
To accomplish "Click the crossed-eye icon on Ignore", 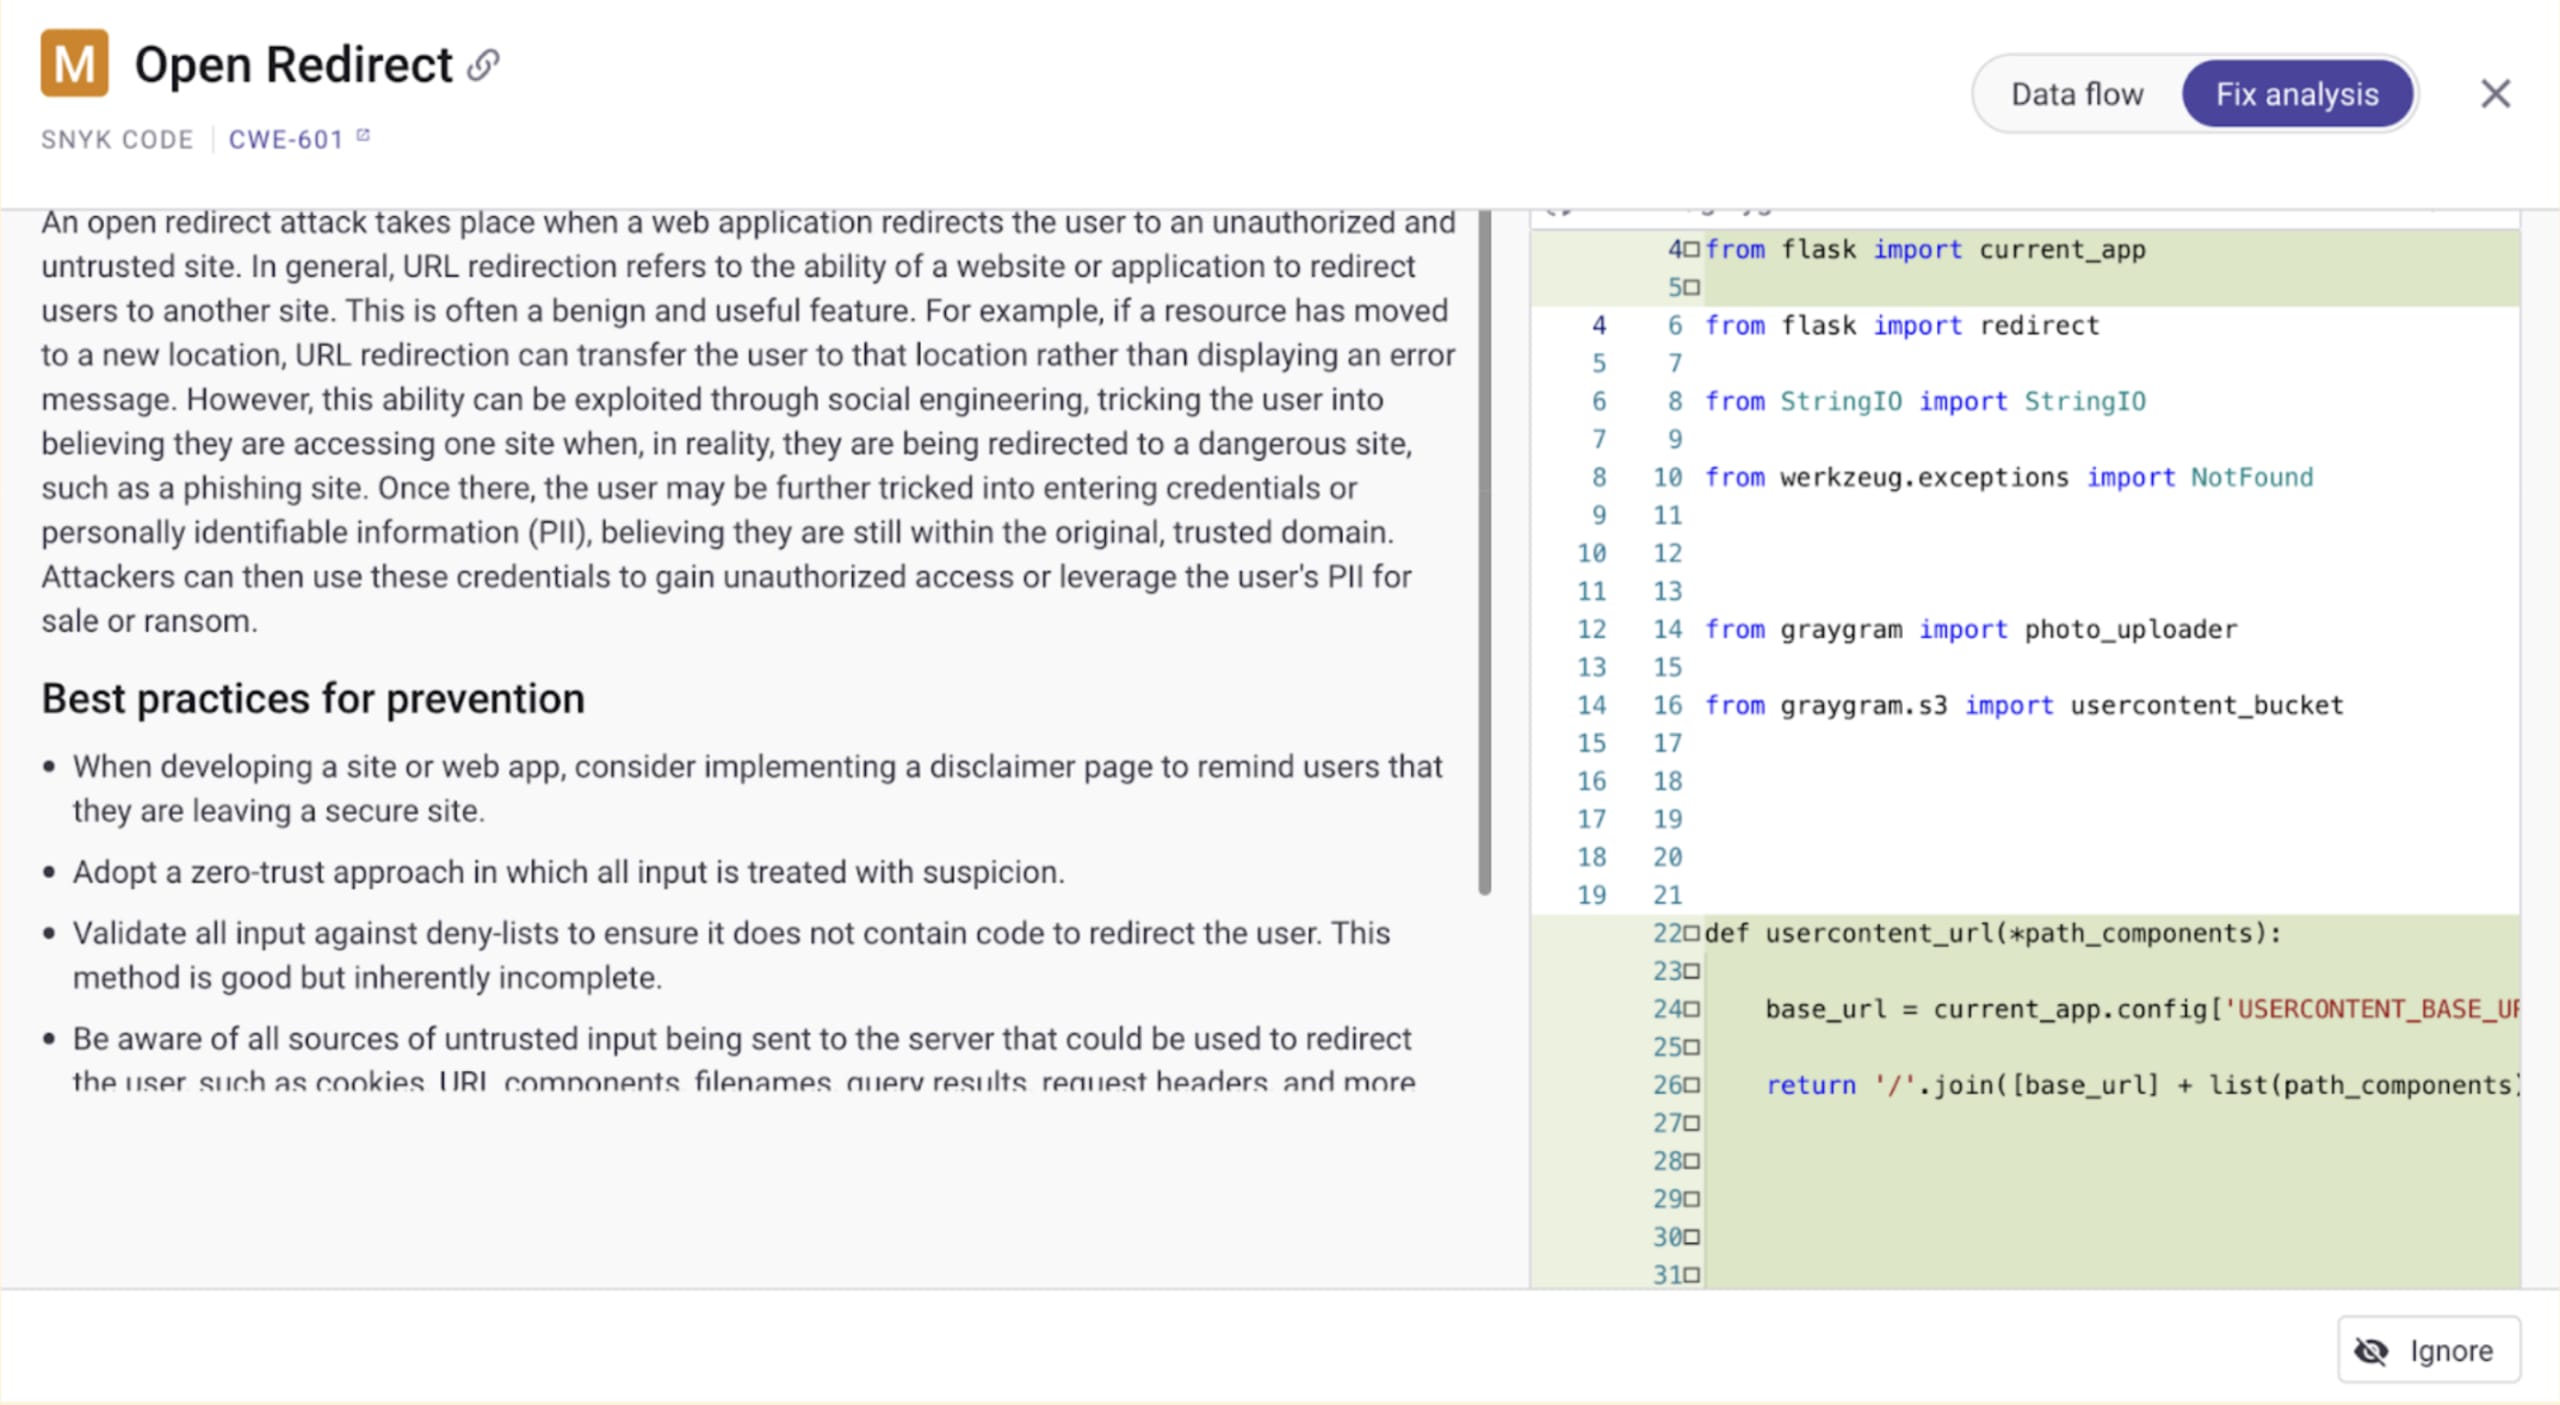I will pyautogui.click(x=2371, y=1351).
